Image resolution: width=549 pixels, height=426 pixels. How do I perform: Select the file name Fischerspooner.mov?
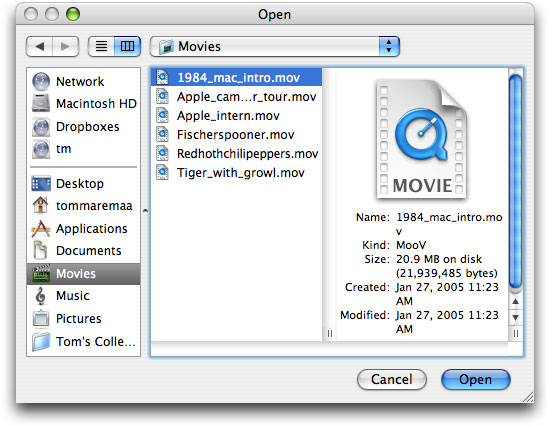pyautogui.click(x=236, y=135)
